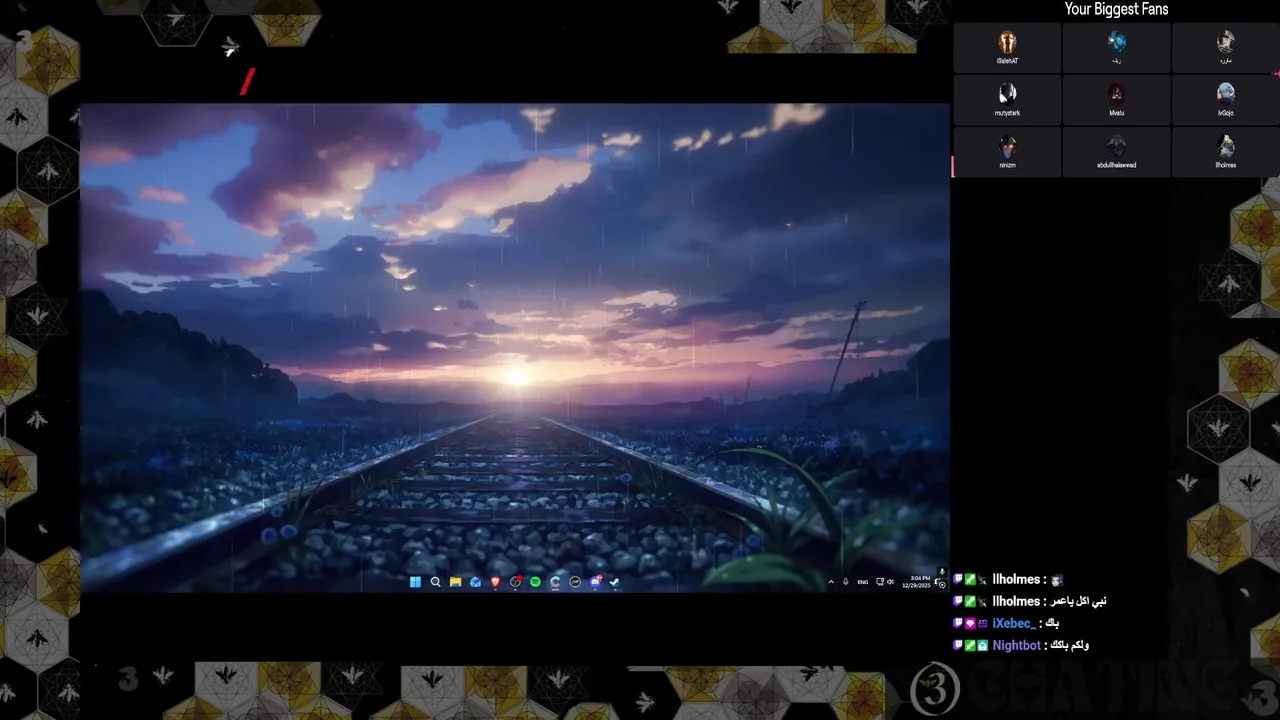This screenshot has height=720, width=1280.
Task: Select the top-right fan card avatar
Action: (x=1225, y=42)
